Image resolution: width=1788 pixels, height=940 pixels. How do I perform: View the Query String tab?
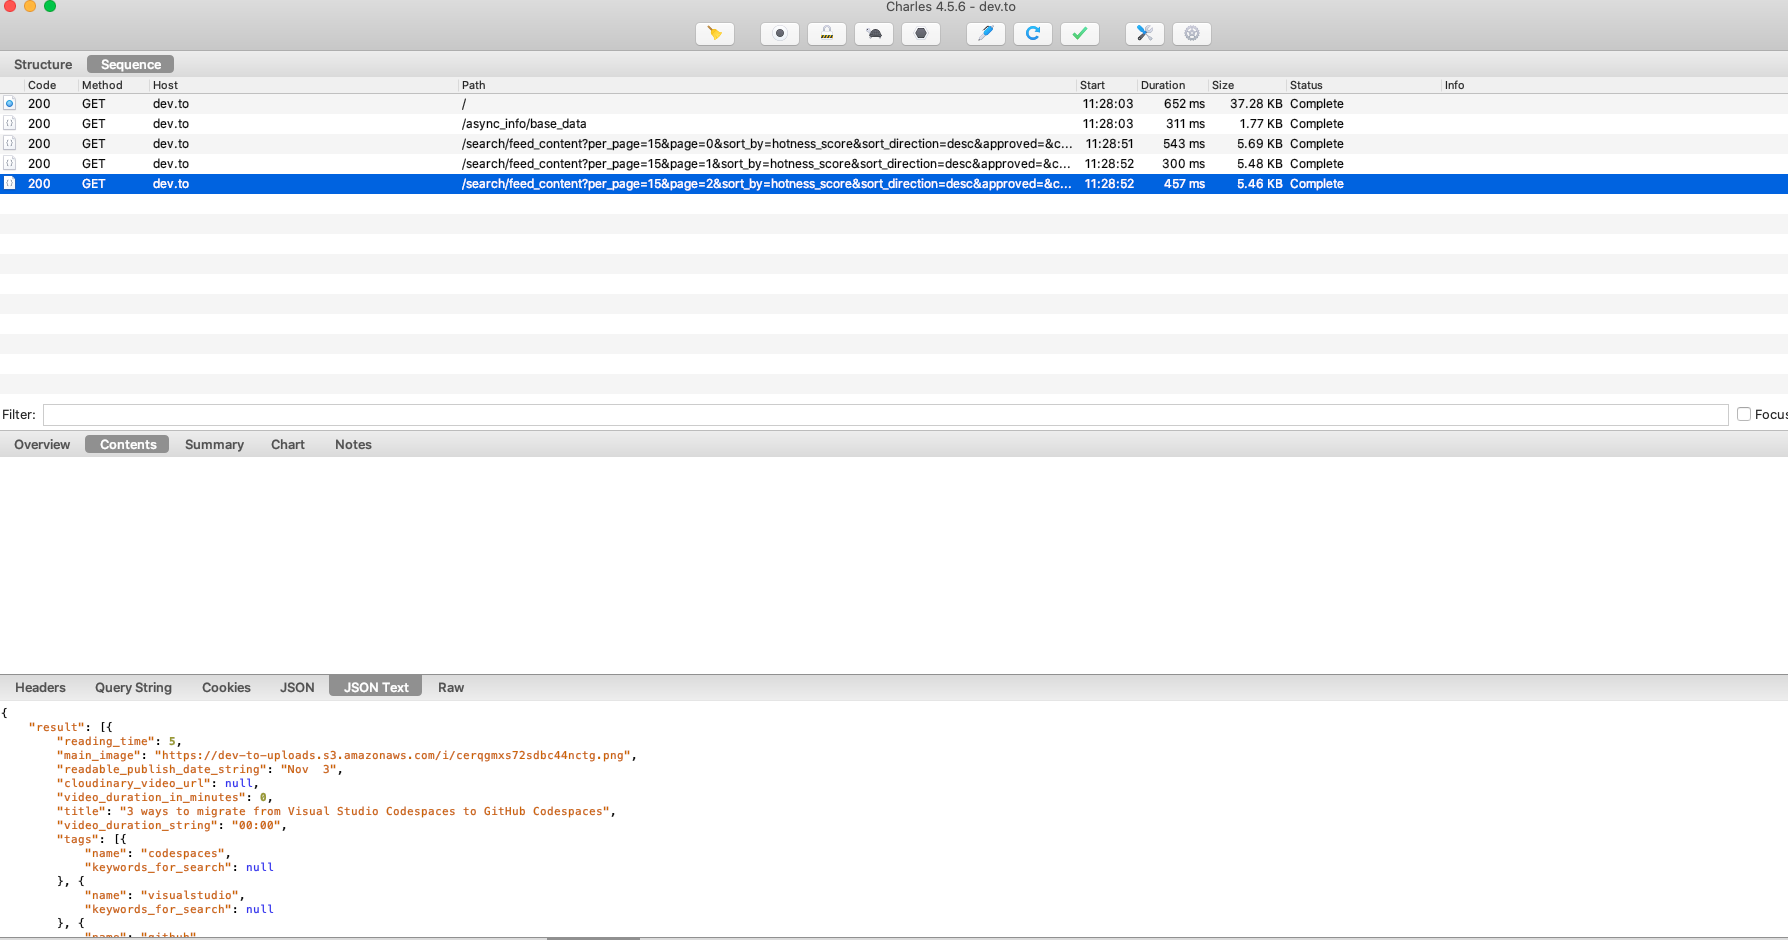click(133, 687)
